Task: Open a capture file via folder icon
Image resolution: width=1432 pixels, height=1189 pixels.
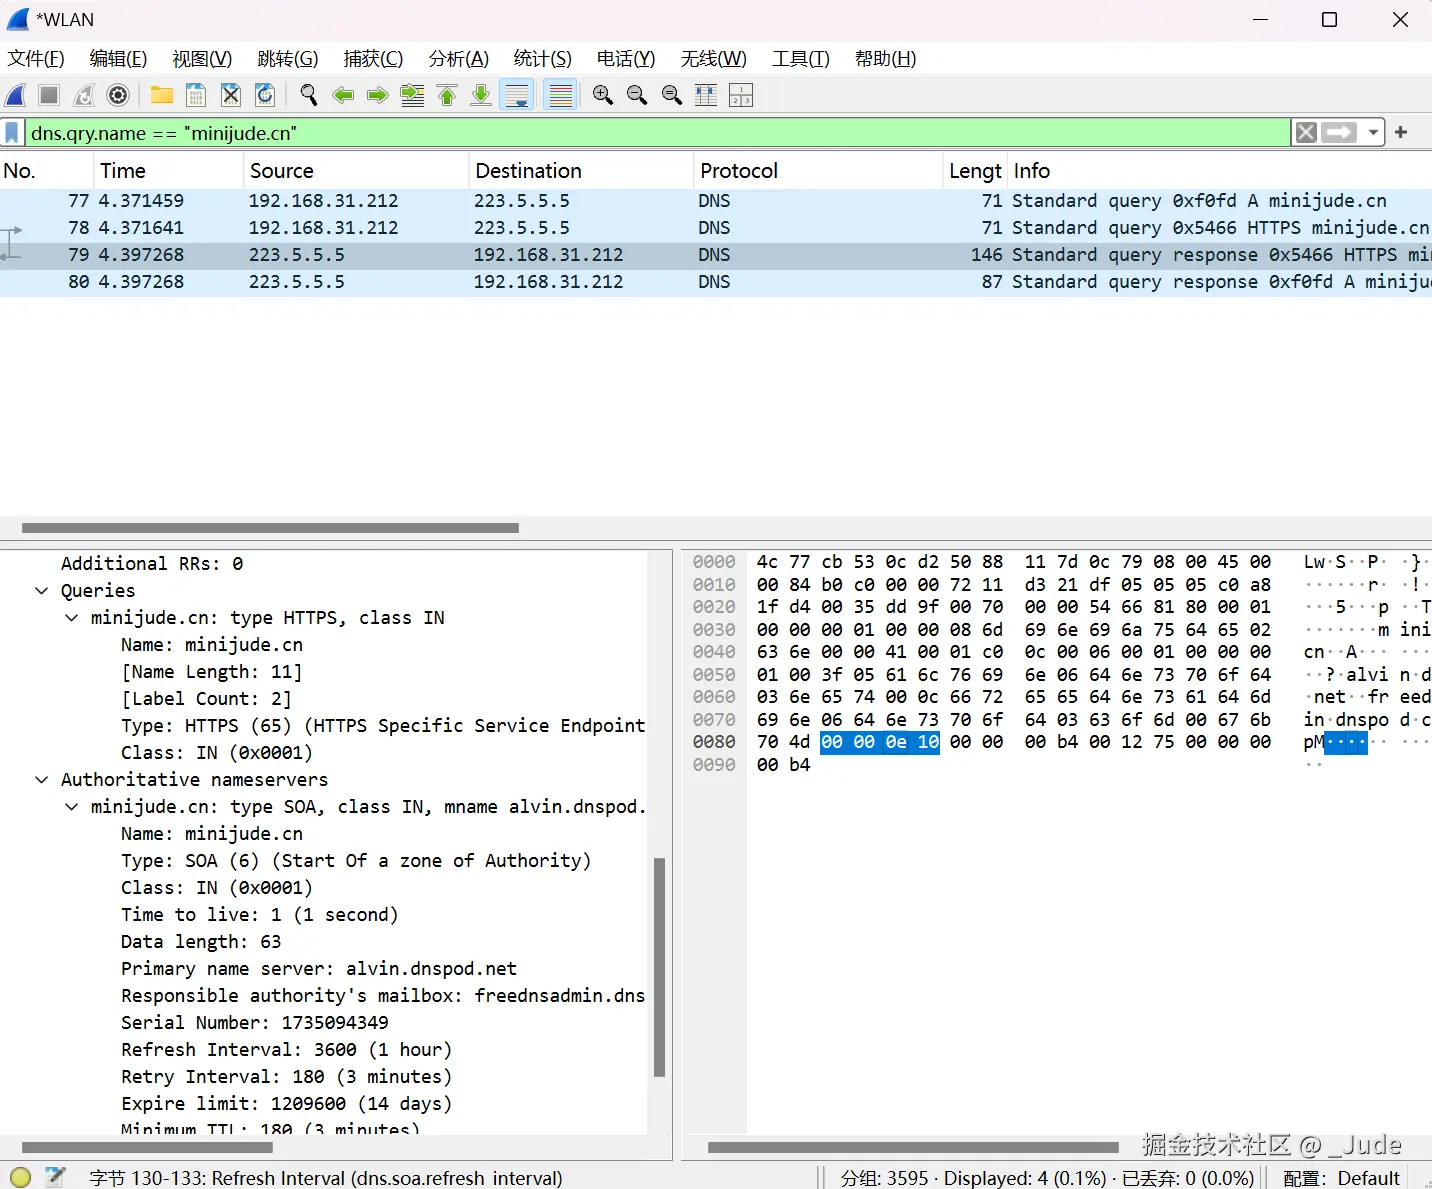Action: coord(162,95)
